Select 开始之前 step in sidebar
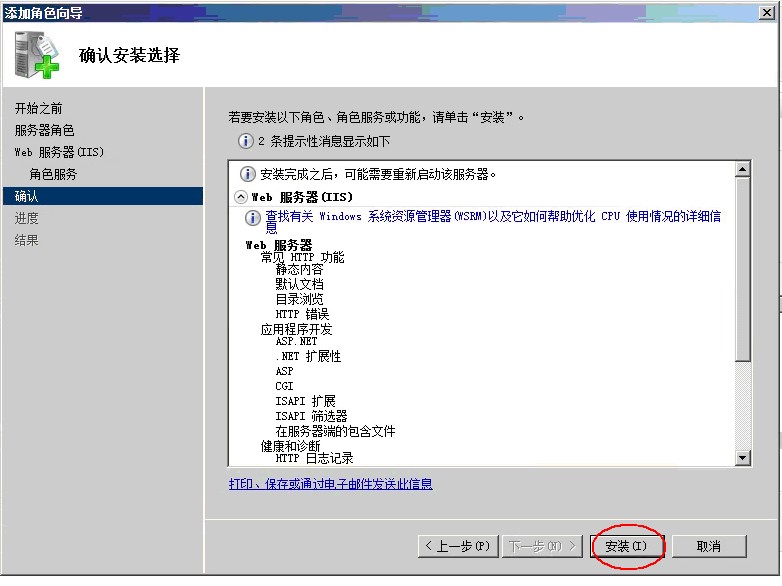 pos(38,108)
